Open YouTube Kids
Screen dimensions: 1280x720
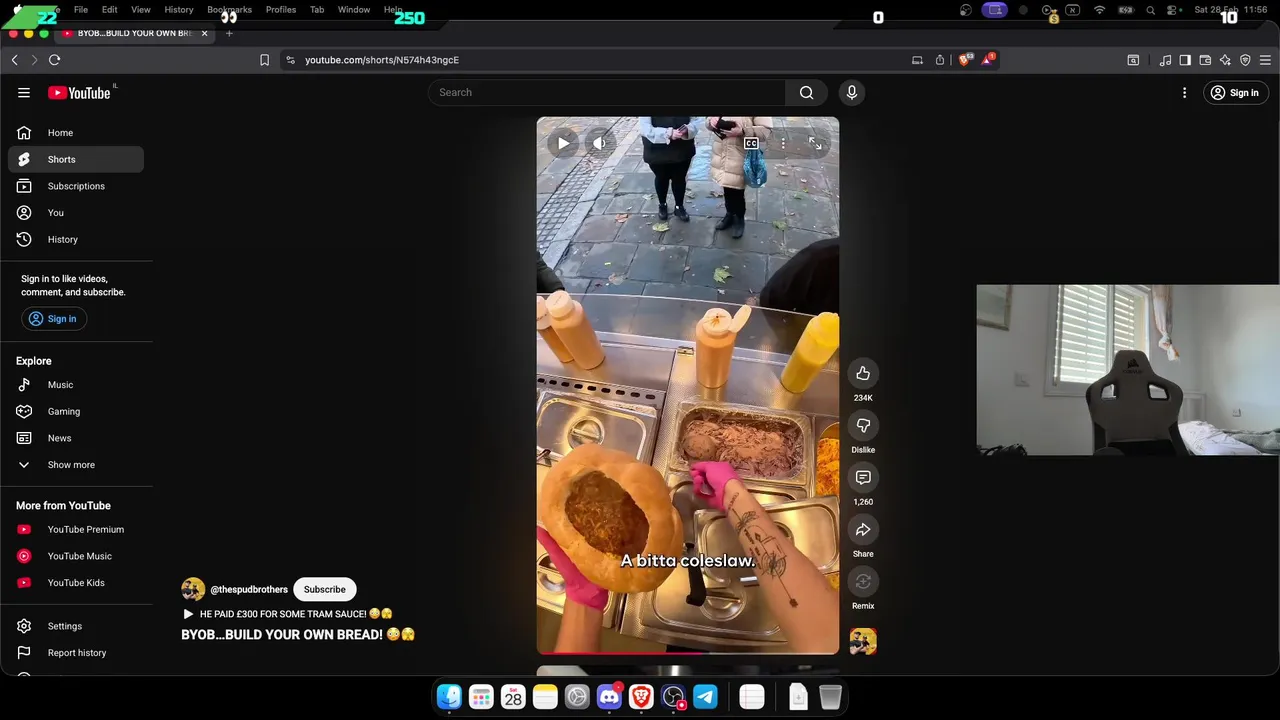(76, 582)
